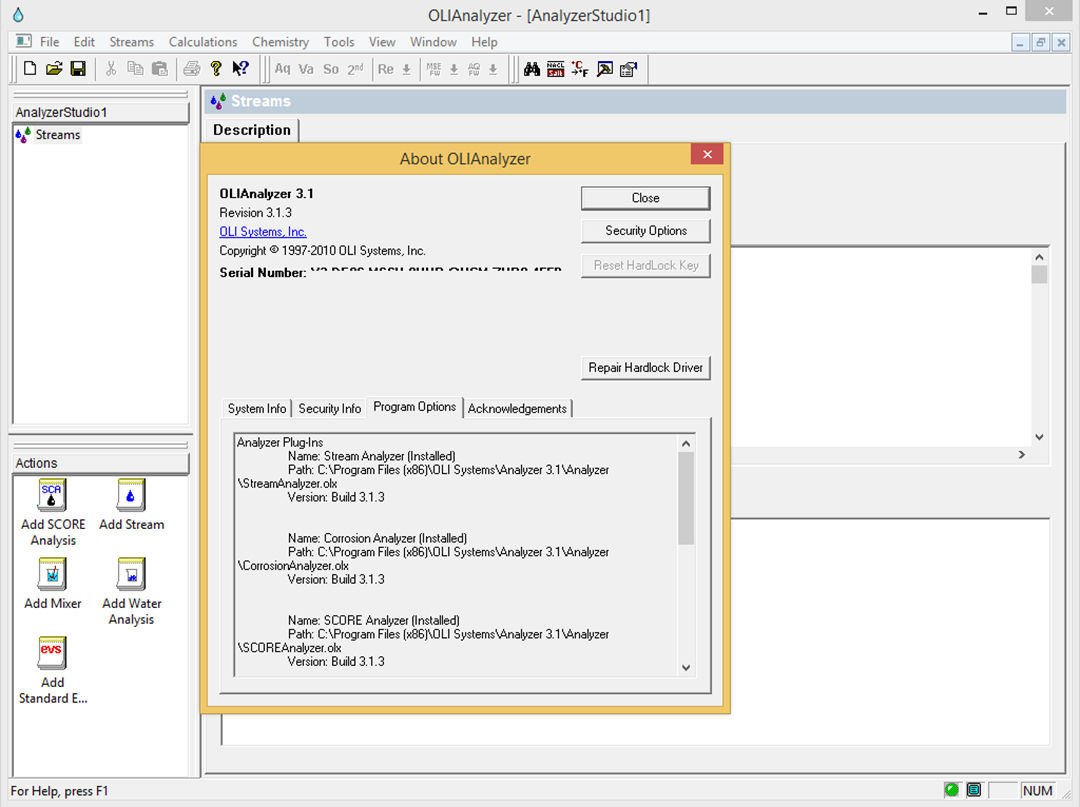This screenshot has height=807, width=1080.
Task: Click the Repair Hardlock Driver button
Action: (x=645, y=368)
